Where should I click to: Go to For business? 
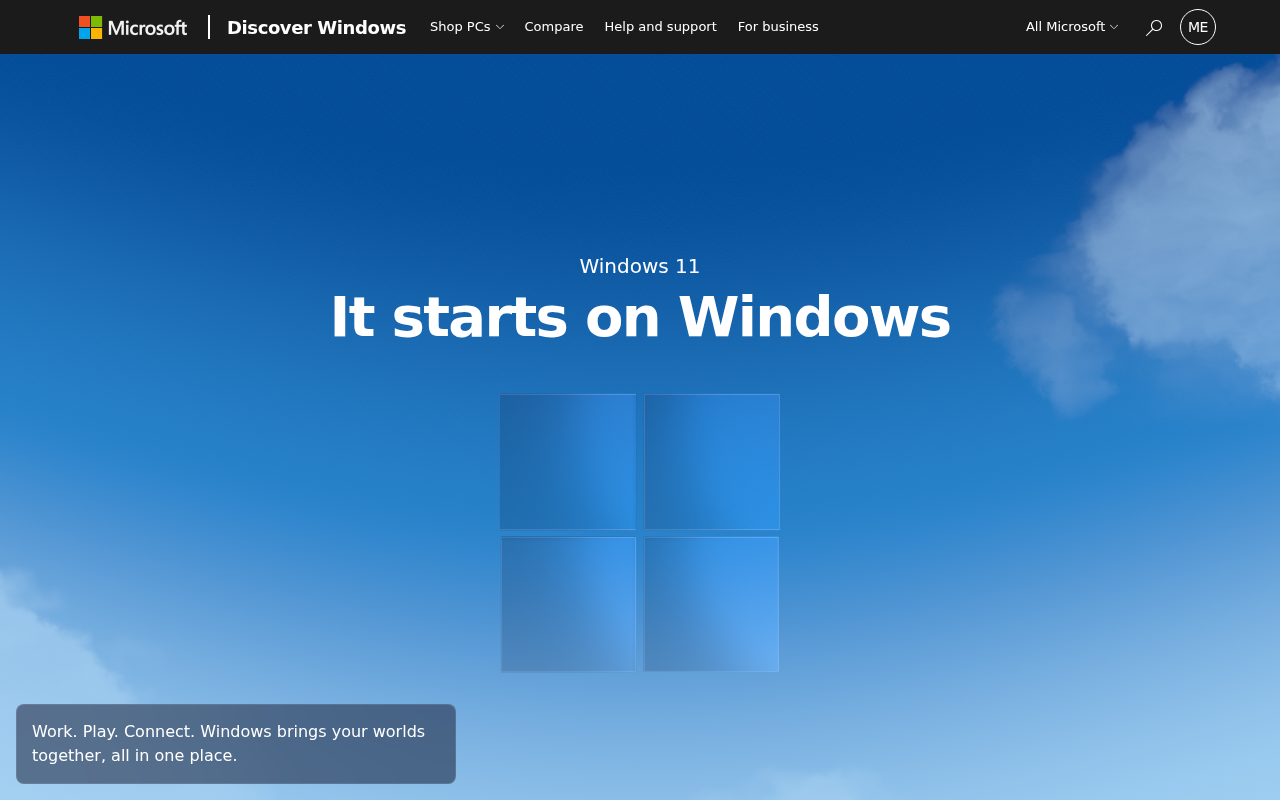tap(778, 27)
